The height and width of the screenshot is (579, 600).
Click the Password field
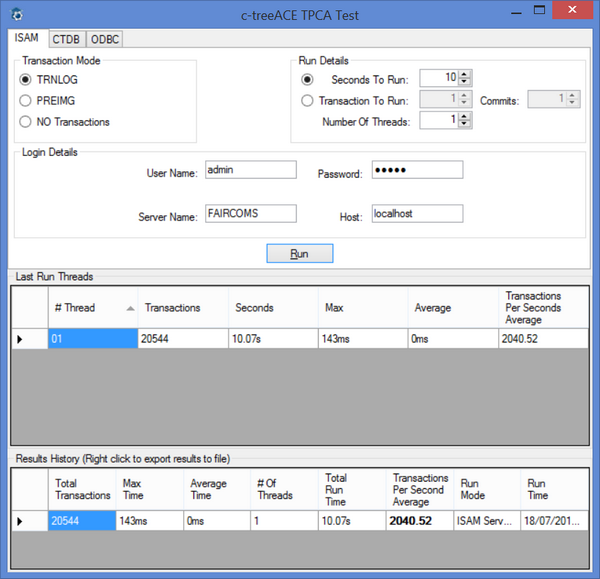point(417,171)
